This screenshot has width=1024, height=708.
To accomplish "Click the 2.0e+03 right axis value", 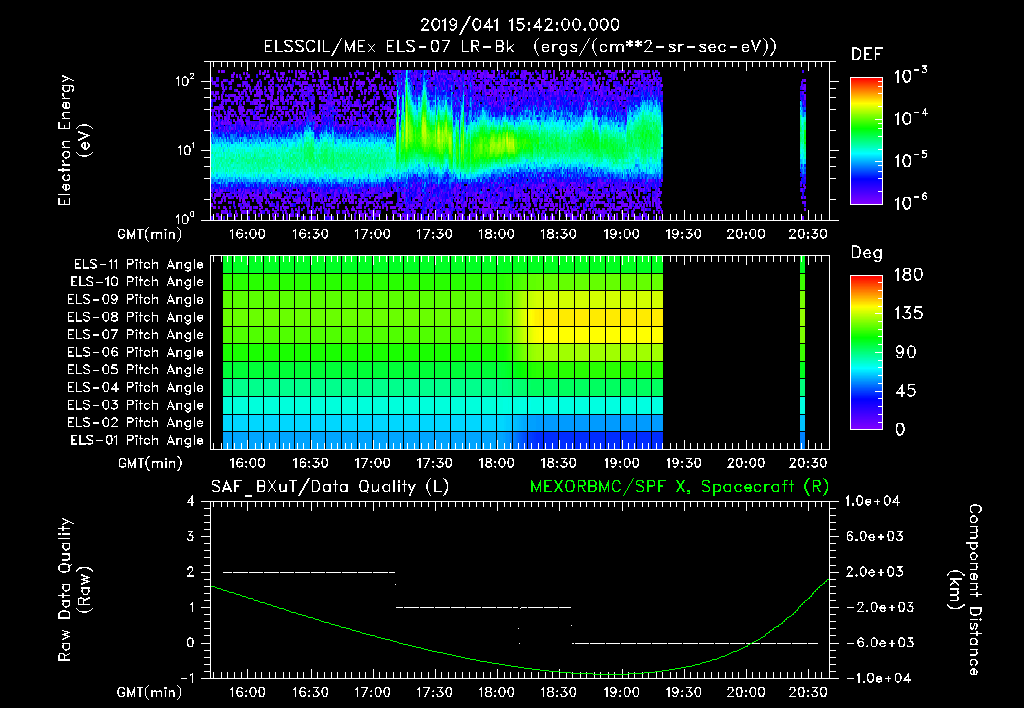I will click(875, 572).
